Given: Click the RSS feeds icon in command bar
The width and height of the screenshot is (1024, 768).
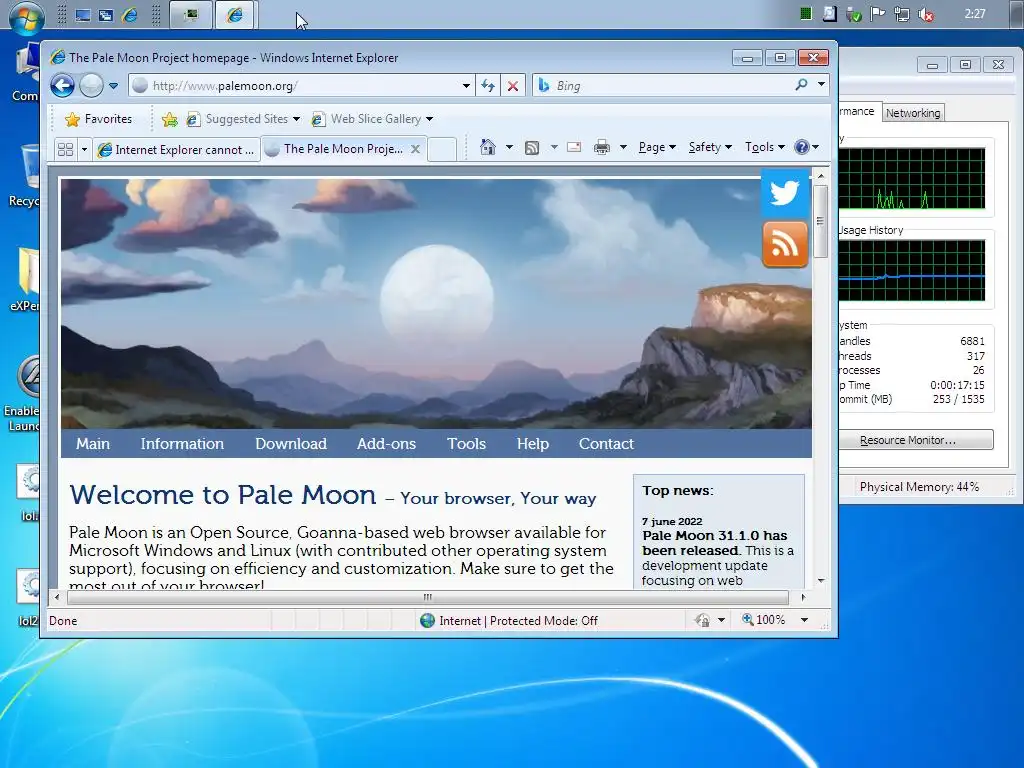Looking at the screenshot, I should click(x=532, y=148).
